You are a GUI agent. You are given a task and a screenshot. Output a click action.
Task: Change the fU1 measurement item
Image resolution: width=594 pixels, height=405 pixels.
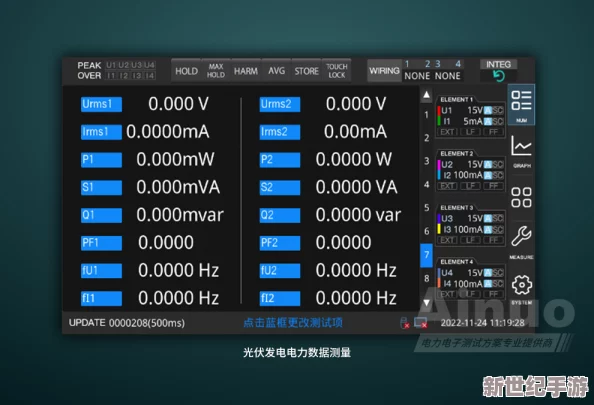[101, 271]
